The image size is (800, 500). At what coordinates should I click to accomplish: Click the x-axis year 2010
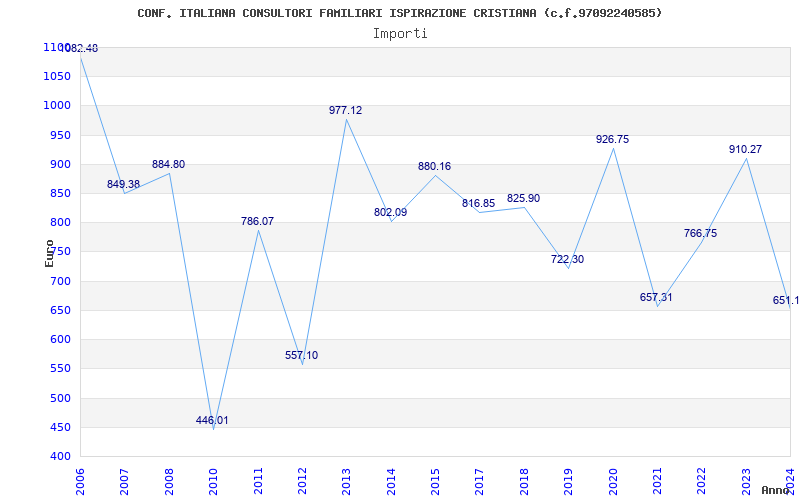214,481
